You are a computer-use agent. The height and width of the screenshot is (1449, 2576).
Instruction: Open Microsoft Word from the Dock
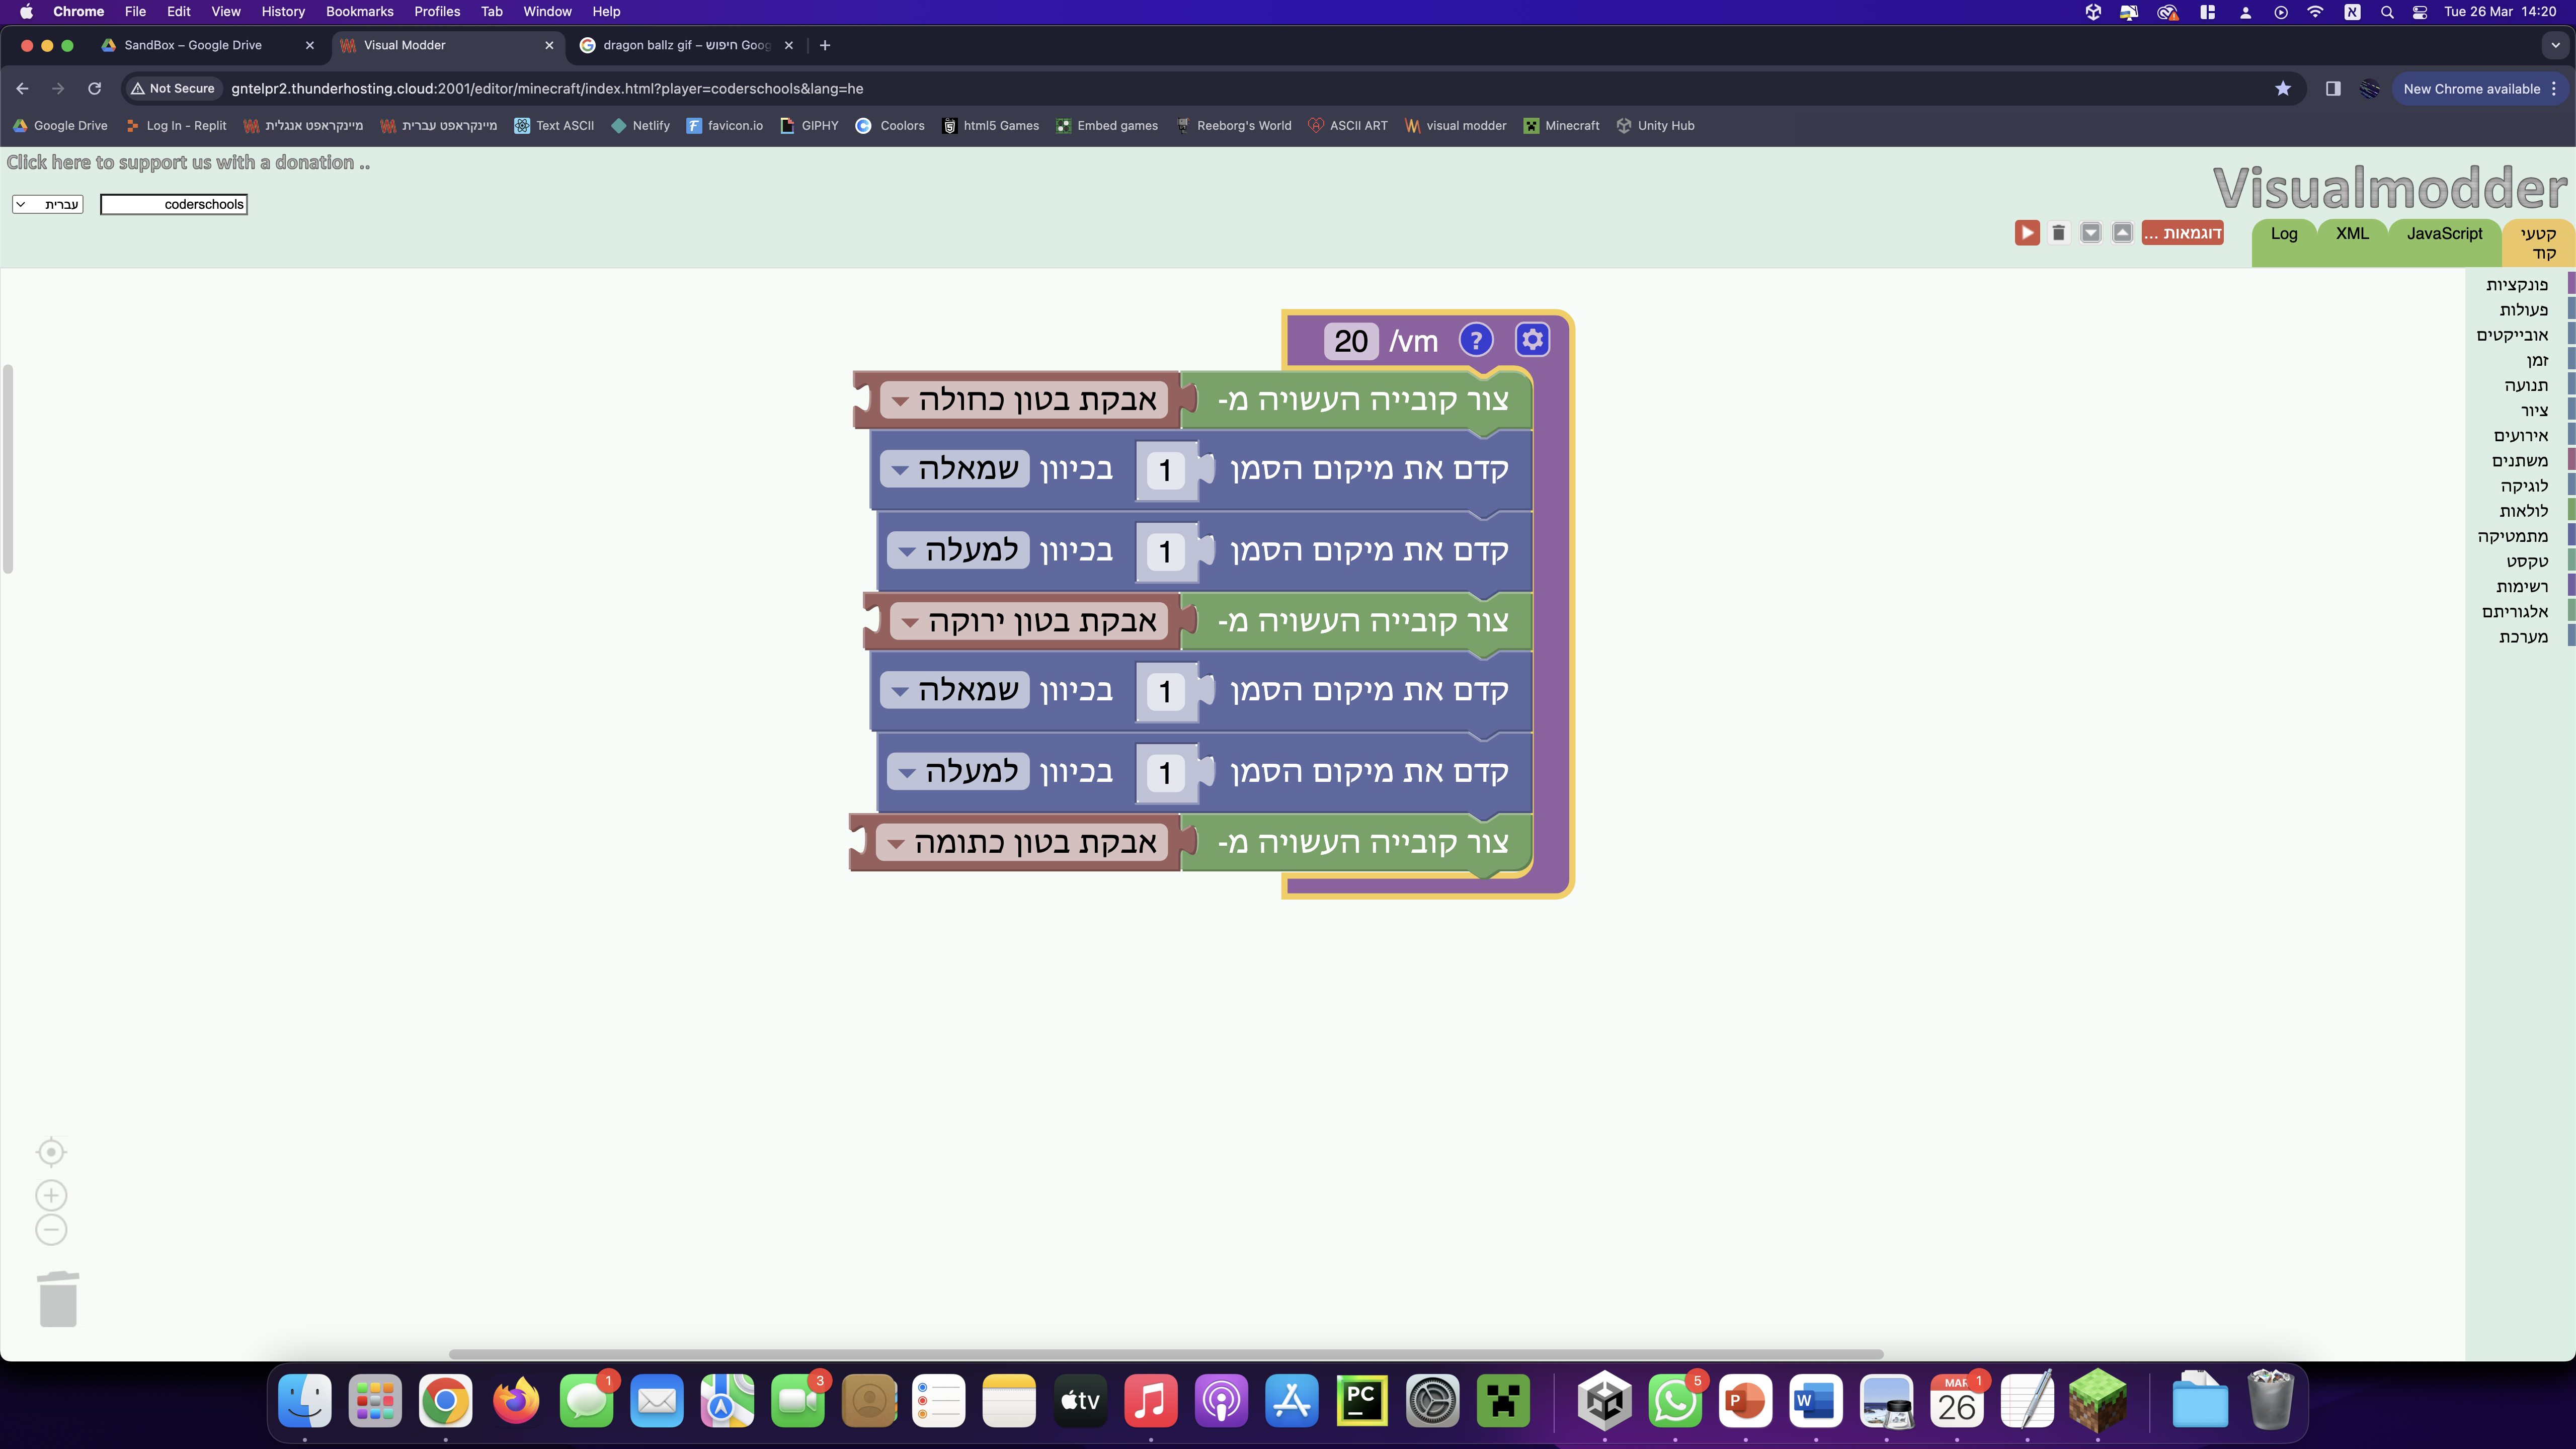(x=1815, y=1401)
